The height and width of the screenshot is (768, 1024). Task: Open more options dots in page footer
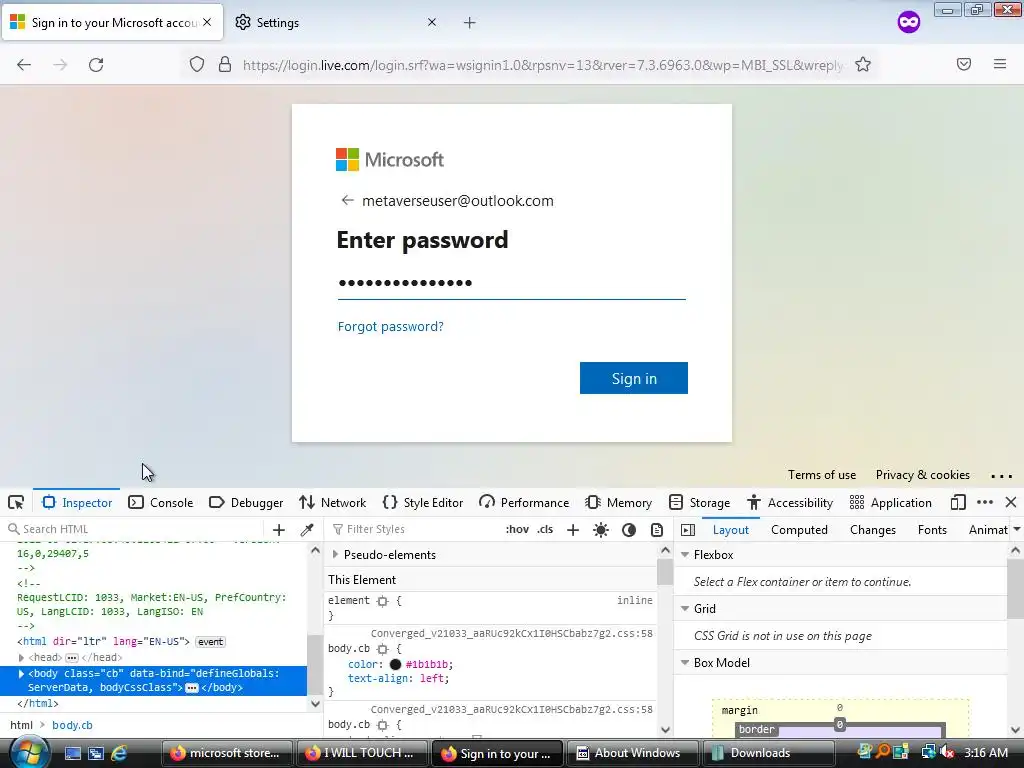(x=1001, y=476)
